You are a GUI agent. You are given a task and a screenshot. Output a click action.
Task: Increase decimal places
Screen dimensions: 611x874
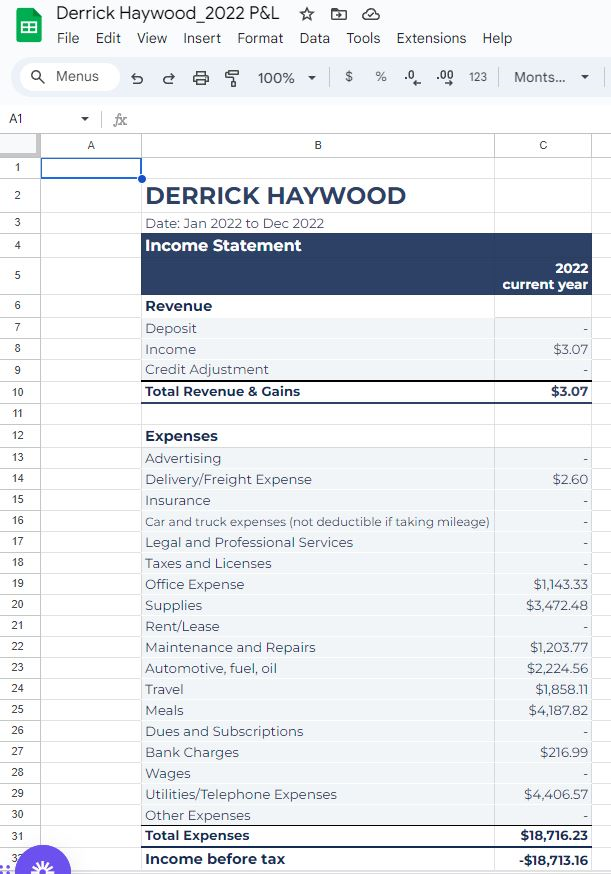point(445,77)
